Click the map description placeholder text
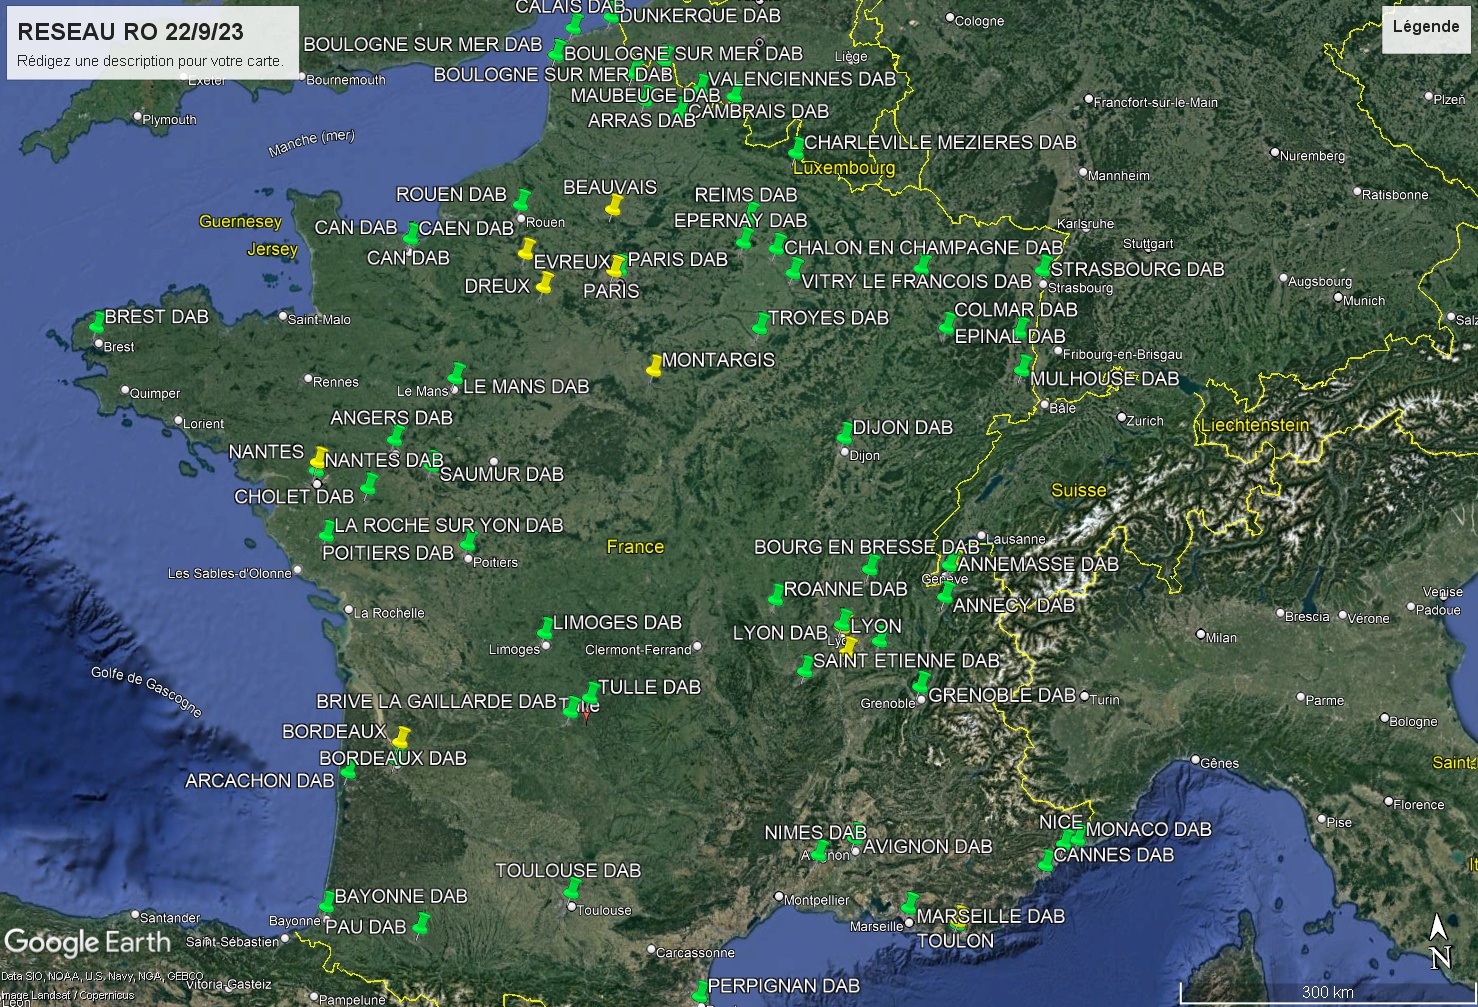The image size is (1478, 1007). pos(150,61)
